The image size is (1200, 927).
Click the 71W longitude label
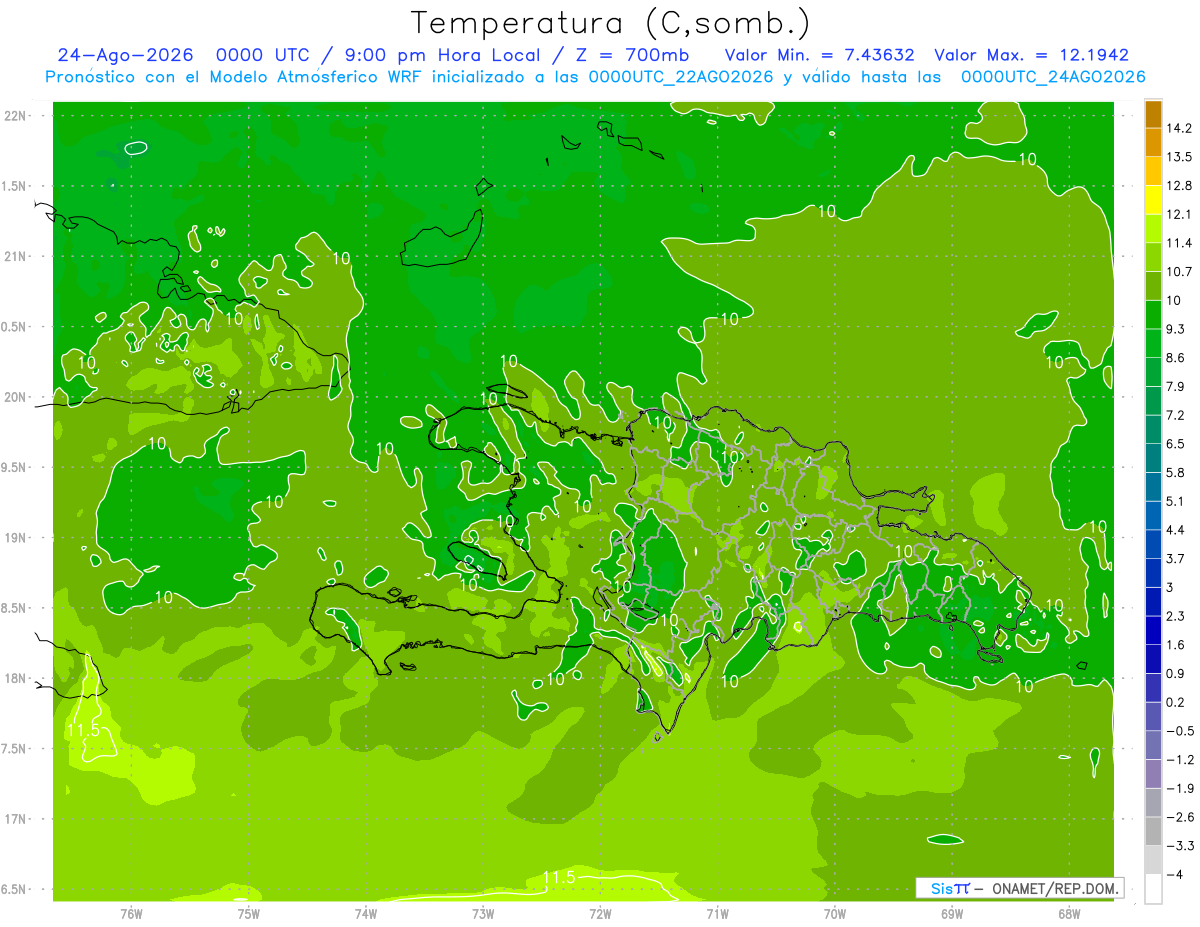point(717,913)
